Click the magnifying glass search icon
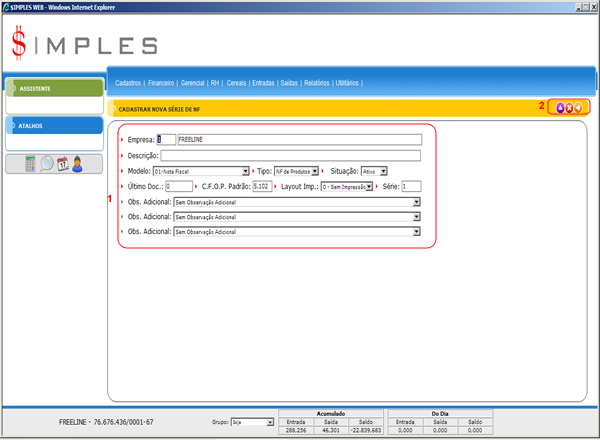This screenshot has height=440, width=600. (x=46, y=164)
